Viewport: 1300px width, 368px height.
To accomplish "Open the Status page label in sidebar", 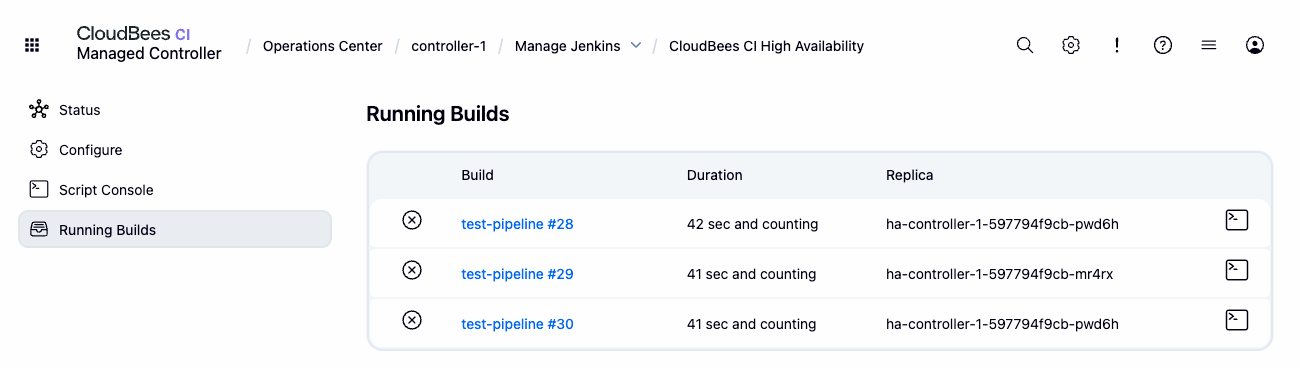I will (x=80, y=110).
